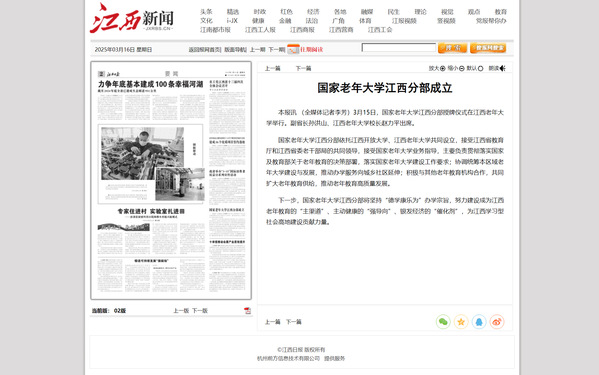Click the orange 搜索 button
Viewport: 599px width, 375px height.
tap(452, 48)
